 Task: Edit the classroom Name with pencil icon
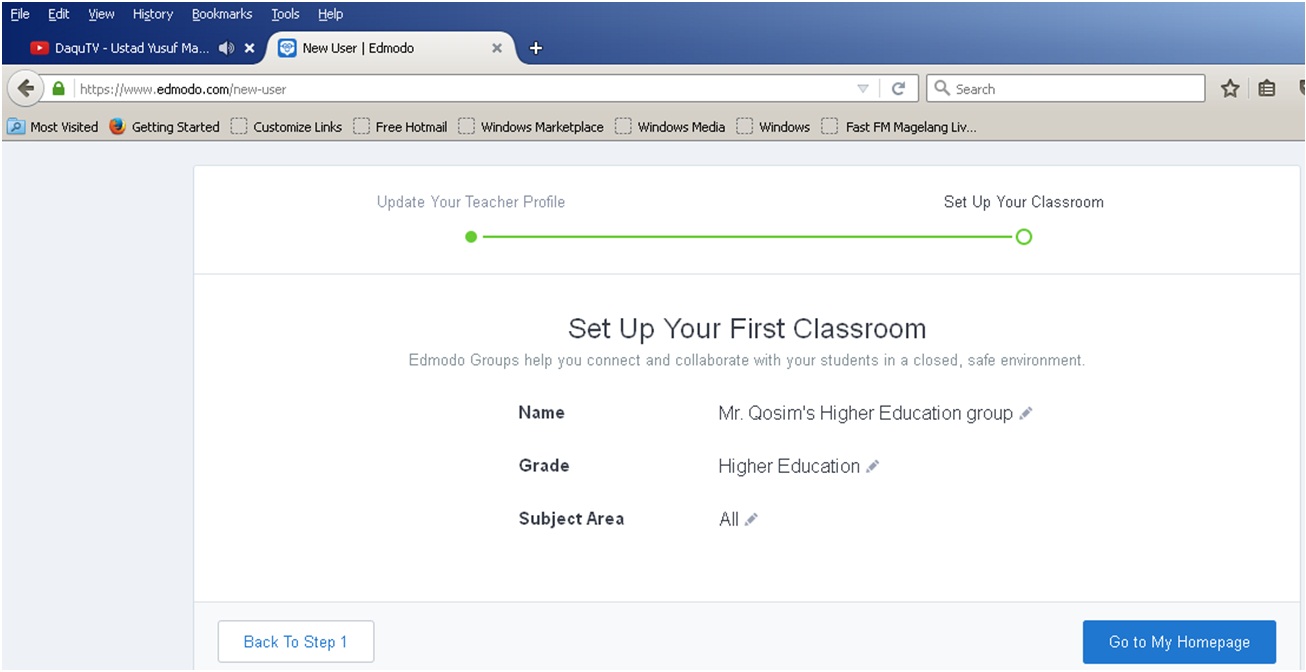tap(1025, 413)
